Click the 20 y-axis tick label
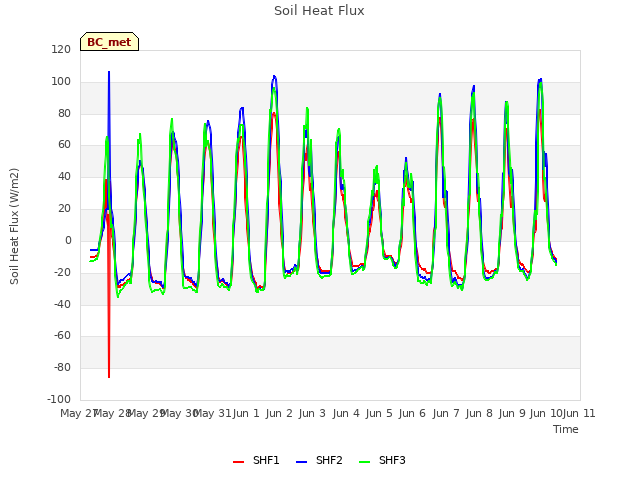This screenshot has width=640, height=480. click(64, 209)
